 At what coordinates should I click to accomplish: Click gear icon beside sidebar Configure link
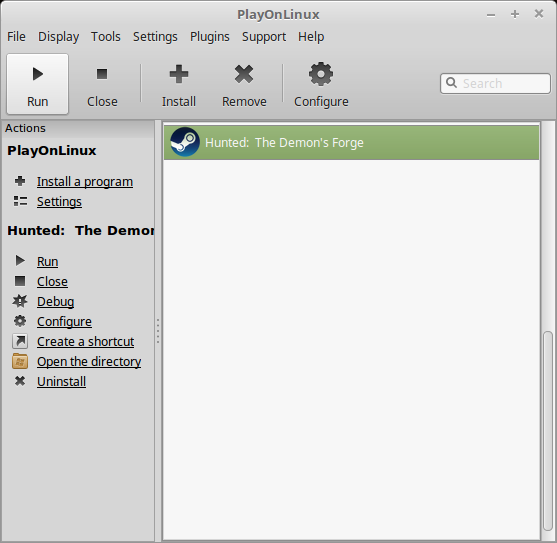(20, 321)
